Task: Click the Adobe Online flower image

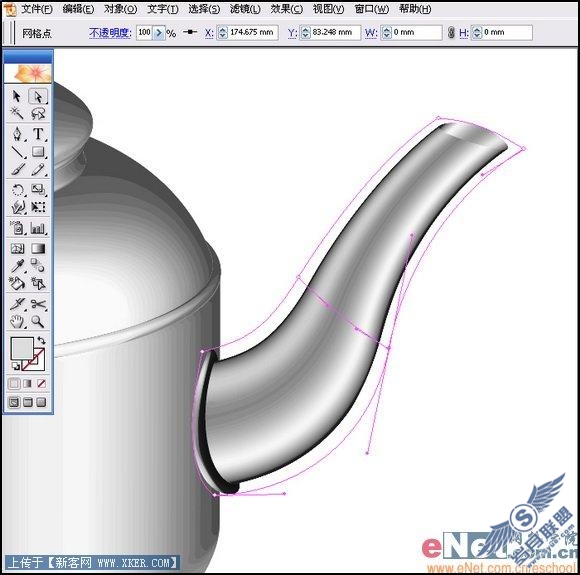Action: click(28, 73)
